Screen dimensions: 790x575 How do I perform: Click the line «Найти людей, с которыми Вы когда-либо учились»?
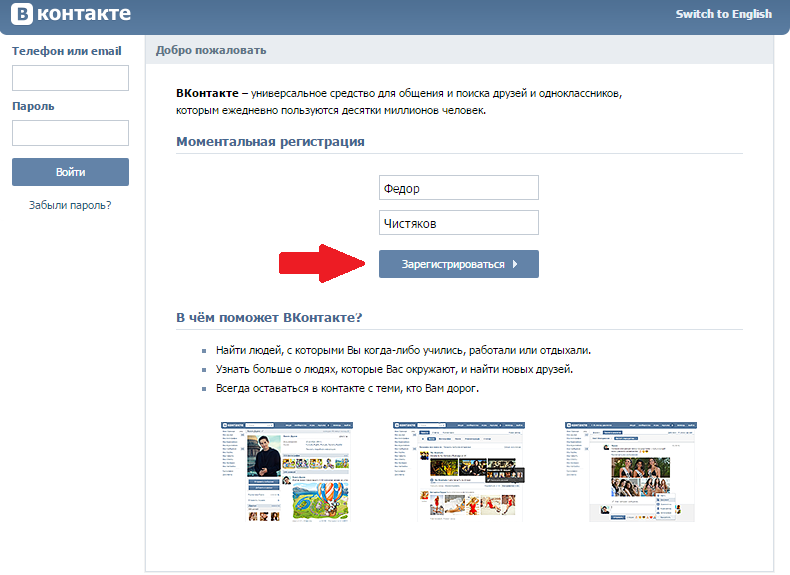click(403, 350)
